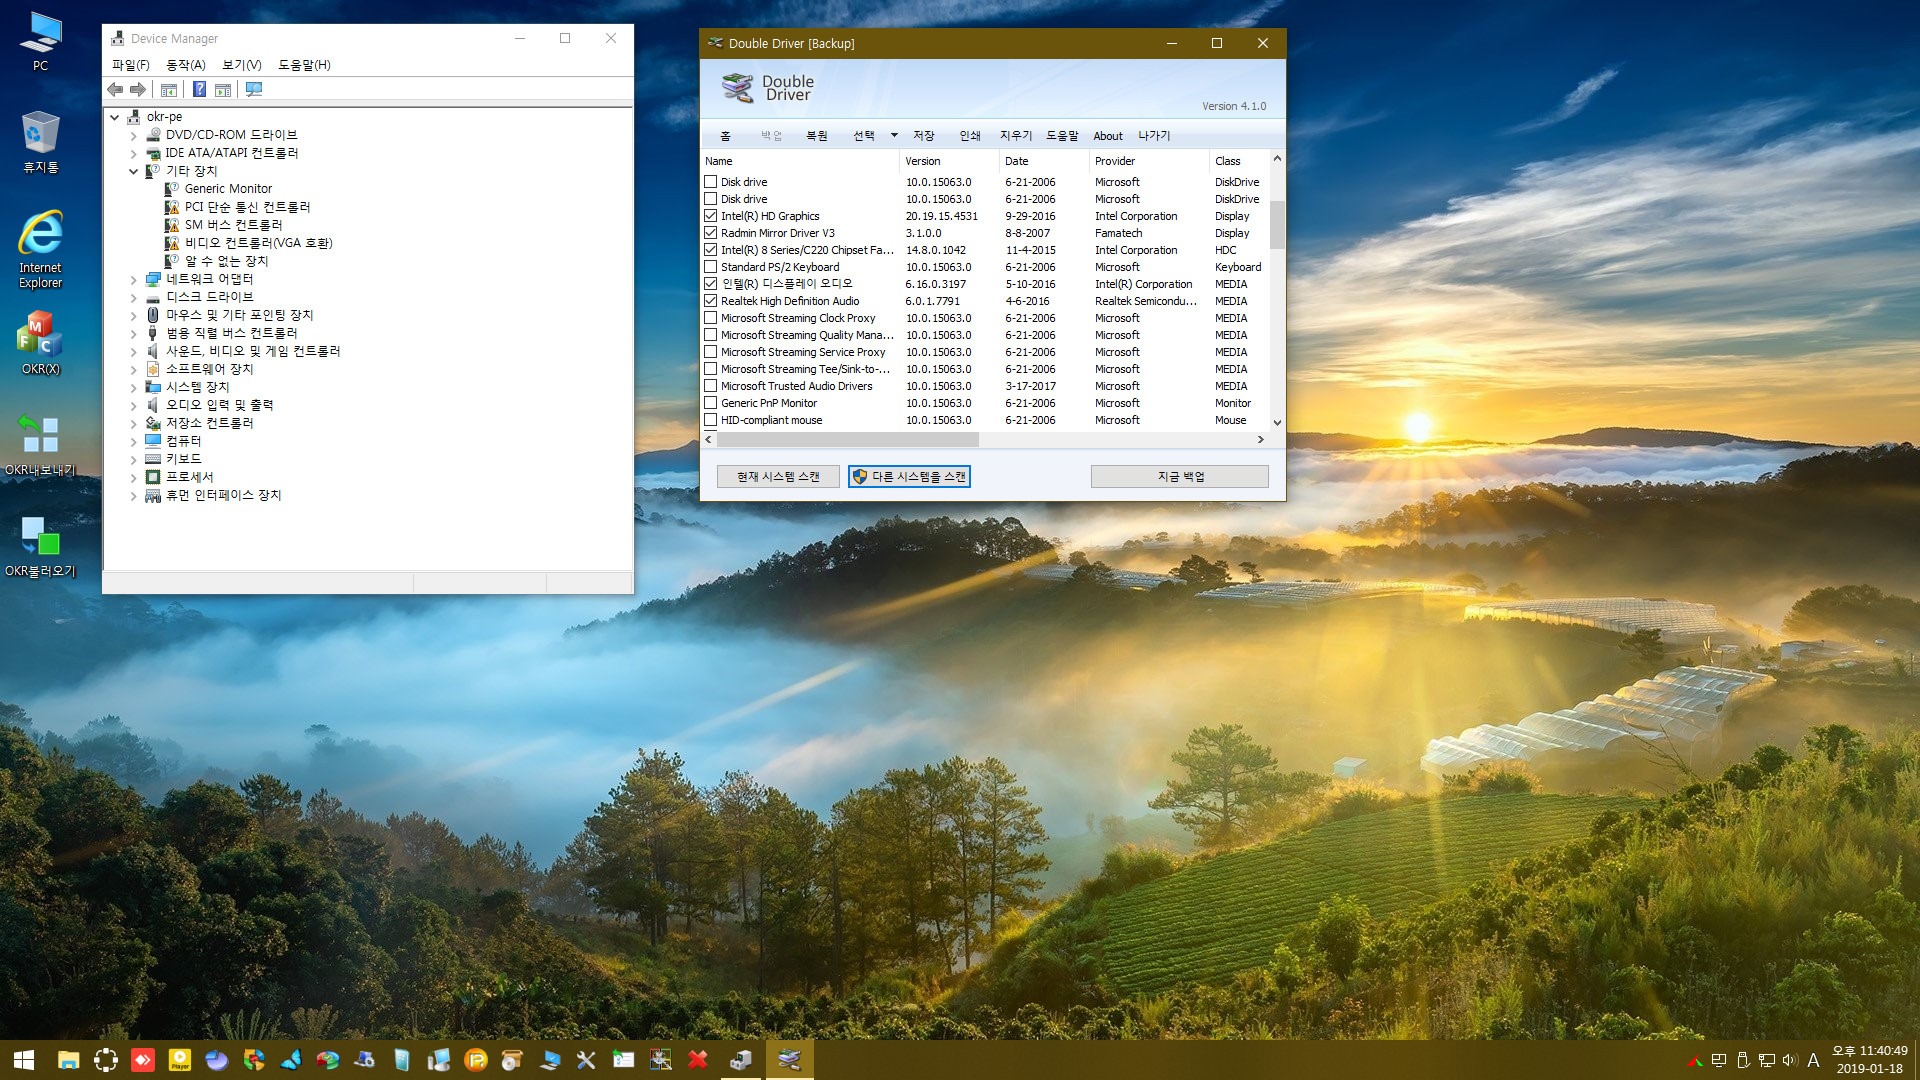Image resolution: width=1920 pixels, height=1080 pixels.
Task: Open the yellow Player icon on taskbar
Action: click(x=180, y=1060)
